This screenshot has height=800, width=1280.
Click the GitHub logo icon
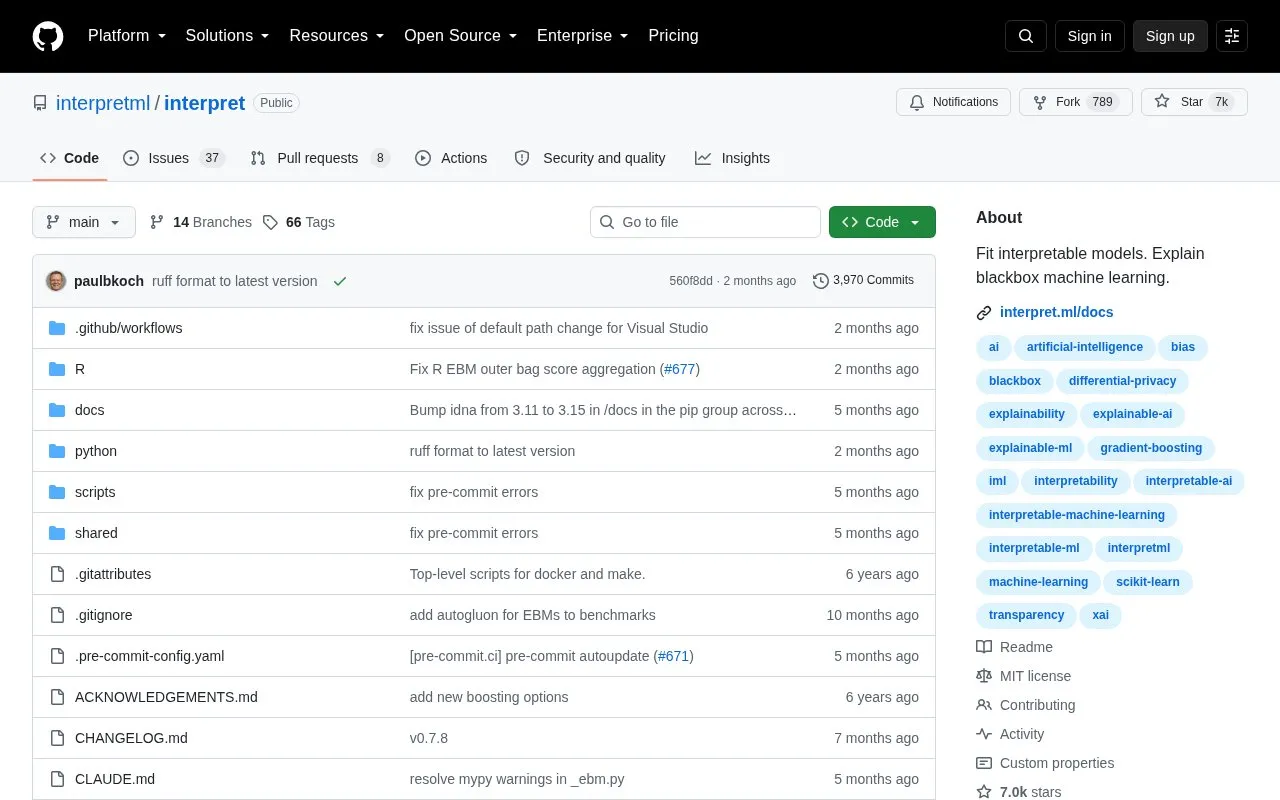pyautogui.click(x=48, y=36)
